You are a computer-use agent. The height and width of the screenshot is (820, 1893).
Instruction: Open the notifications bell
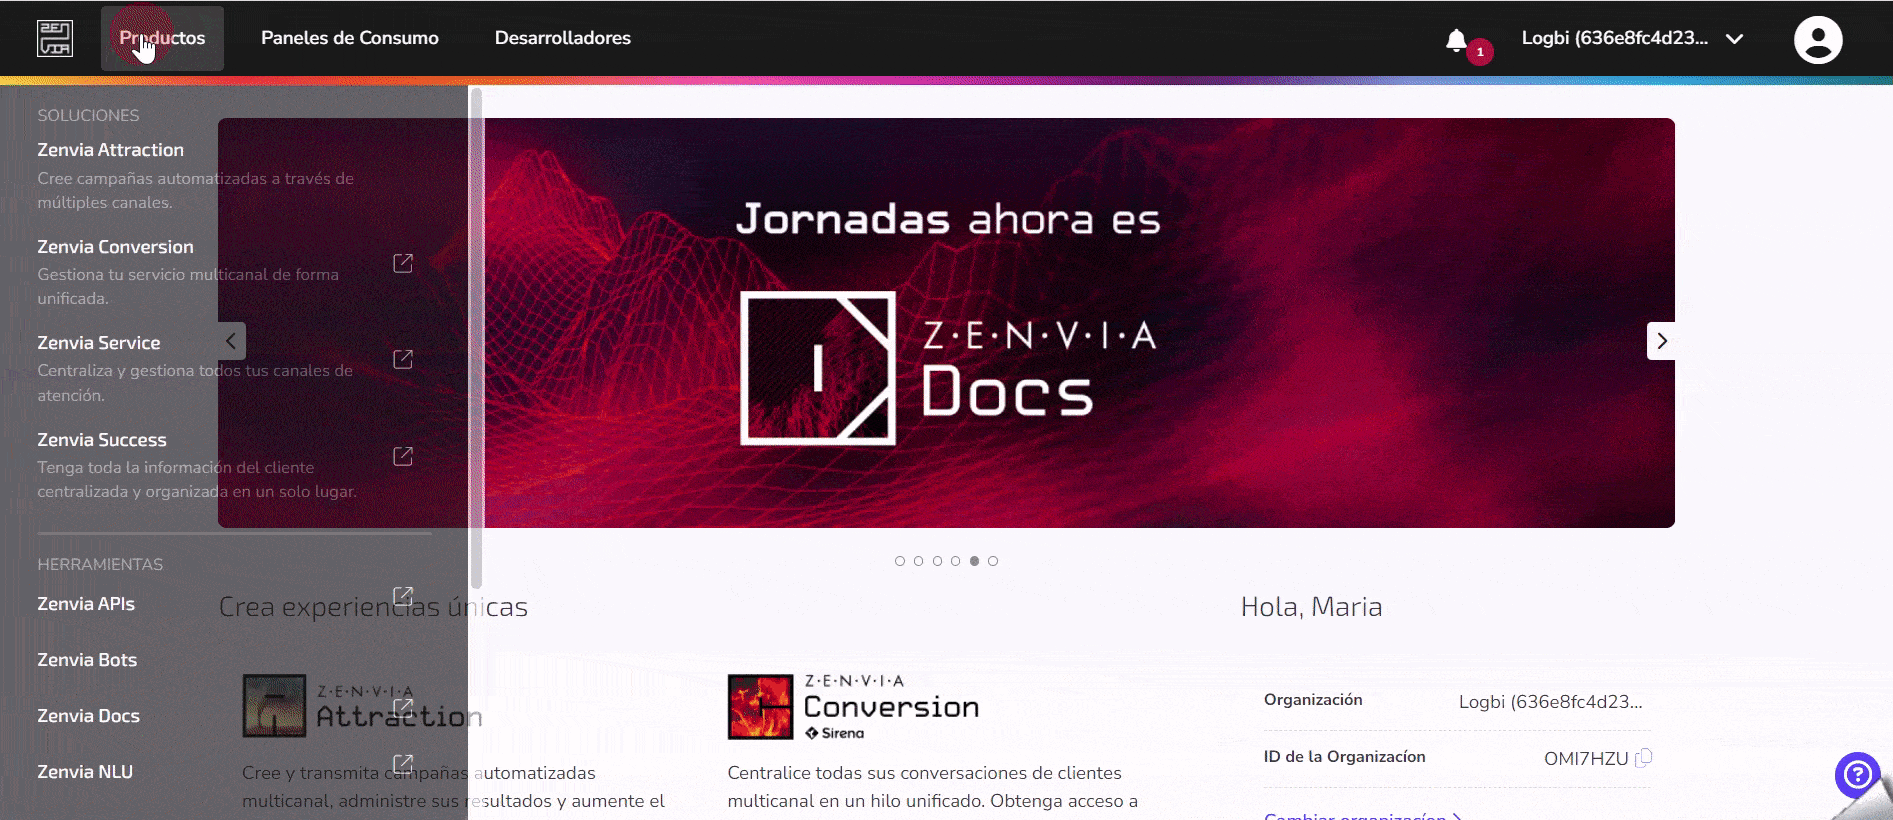tap(1456, 40)
